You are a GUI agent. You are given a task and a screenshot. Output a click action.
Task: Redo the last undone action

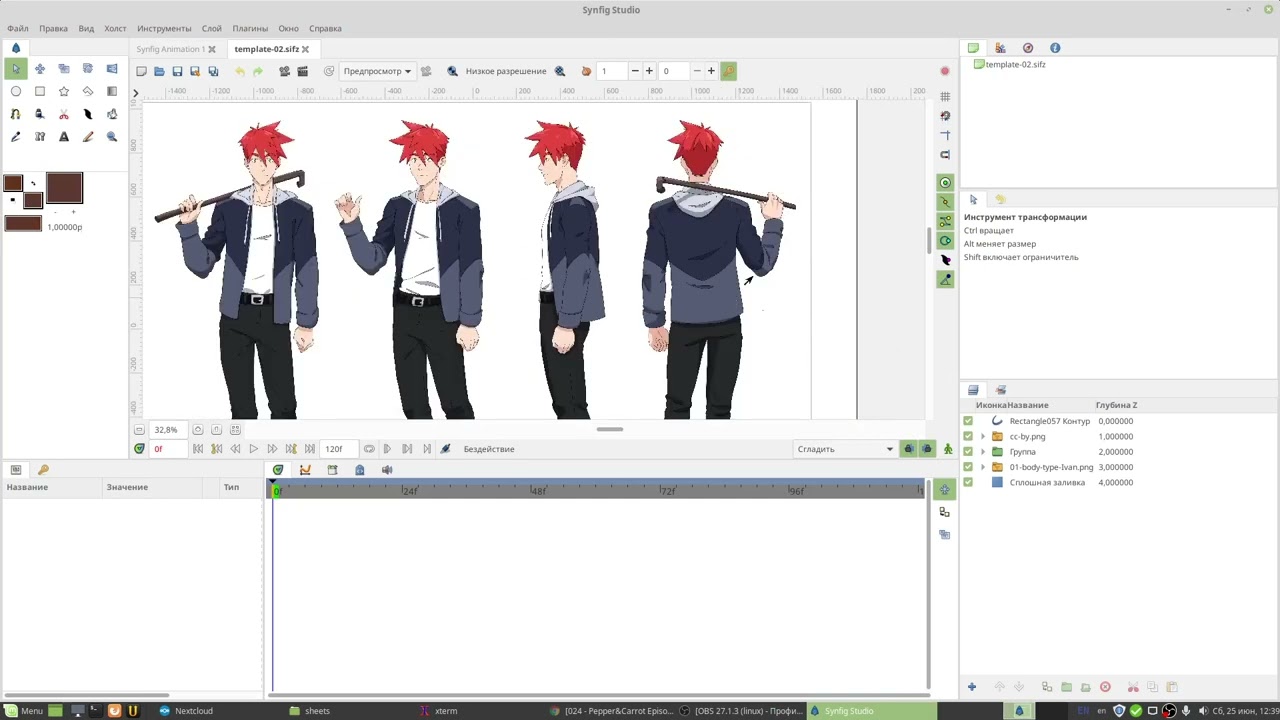coord(258,71)
